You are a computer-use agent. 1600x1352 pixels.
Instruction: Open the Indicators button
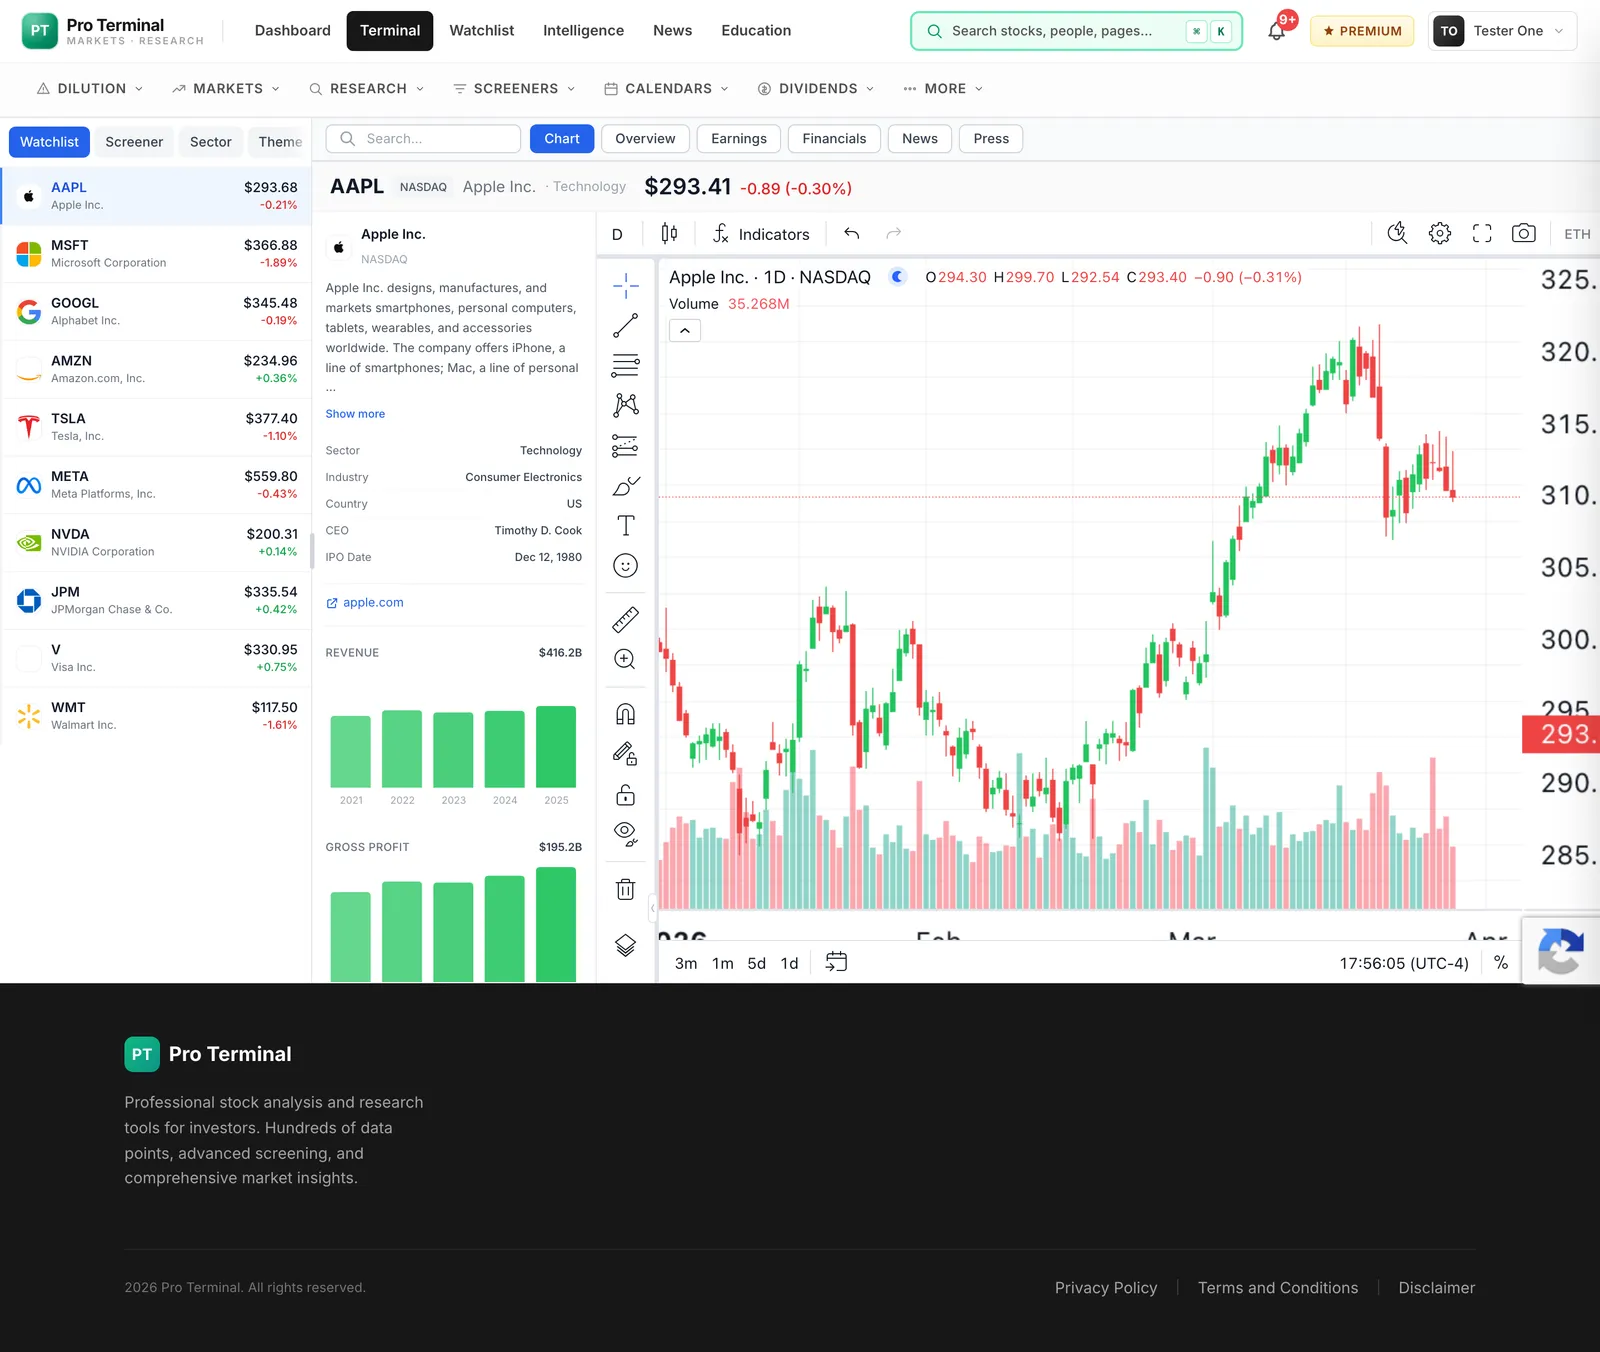pyautogui.click(x=761, y=234)
